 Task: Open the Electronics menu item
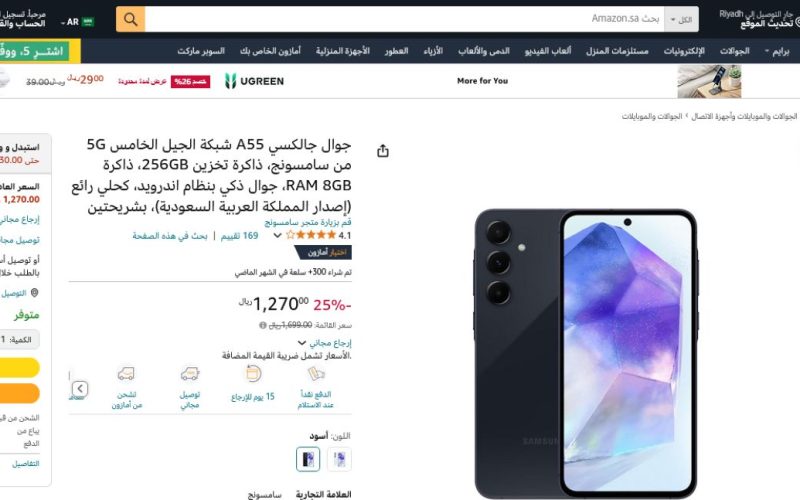(684, 51)
